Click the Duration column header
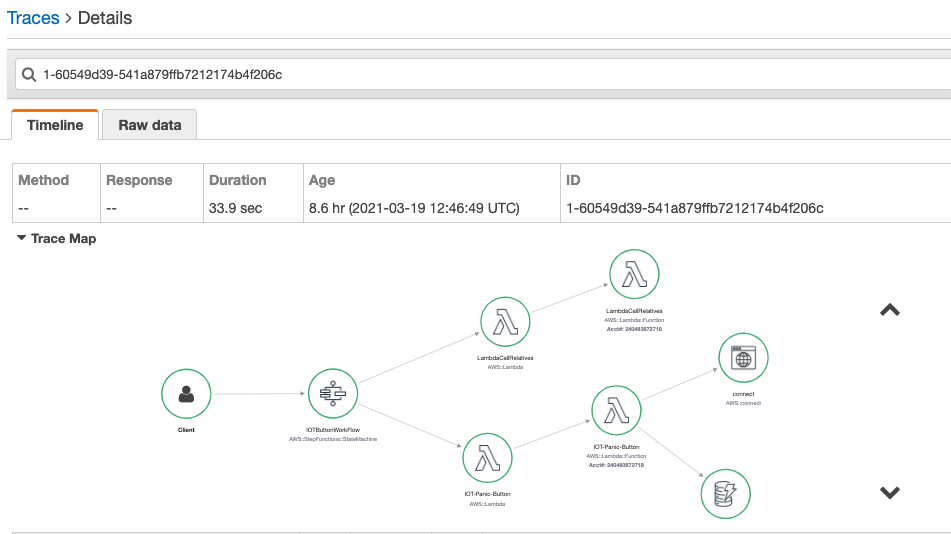Image resolution: width=951 pixels, height=534 pixels. [238, 180]
